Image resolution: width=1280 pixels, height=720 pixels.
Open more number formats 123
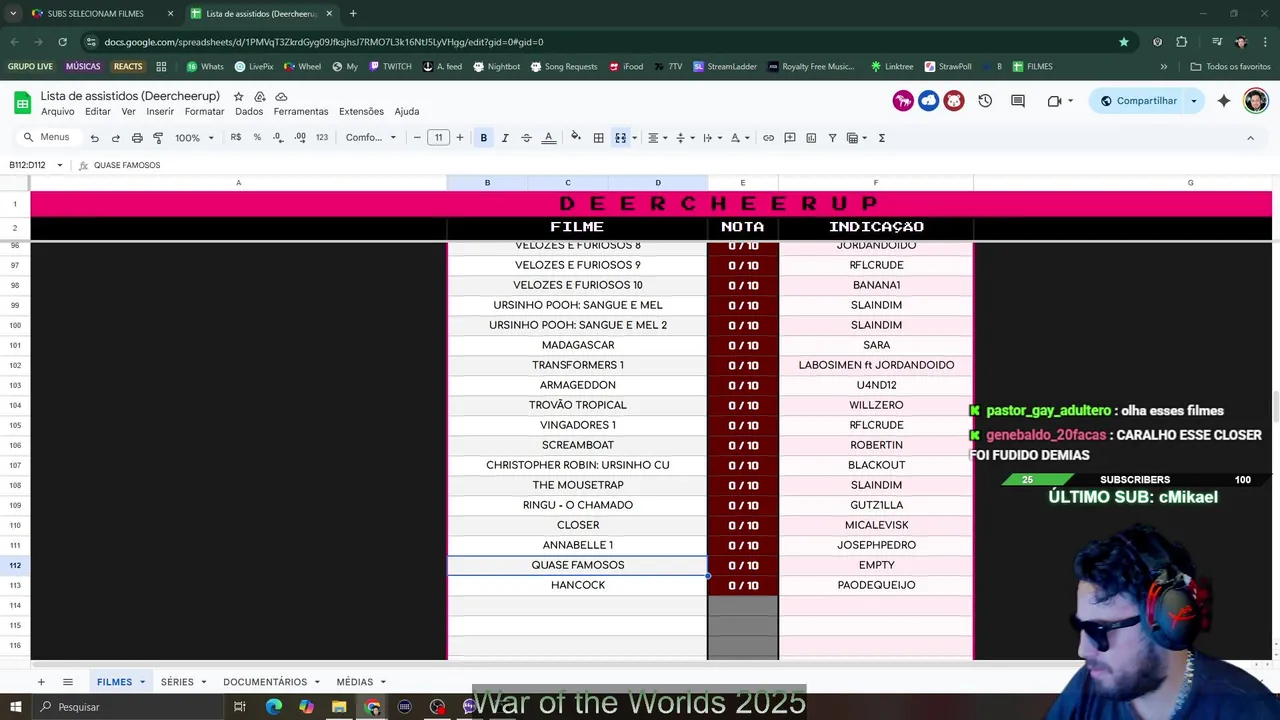[322, 138]
